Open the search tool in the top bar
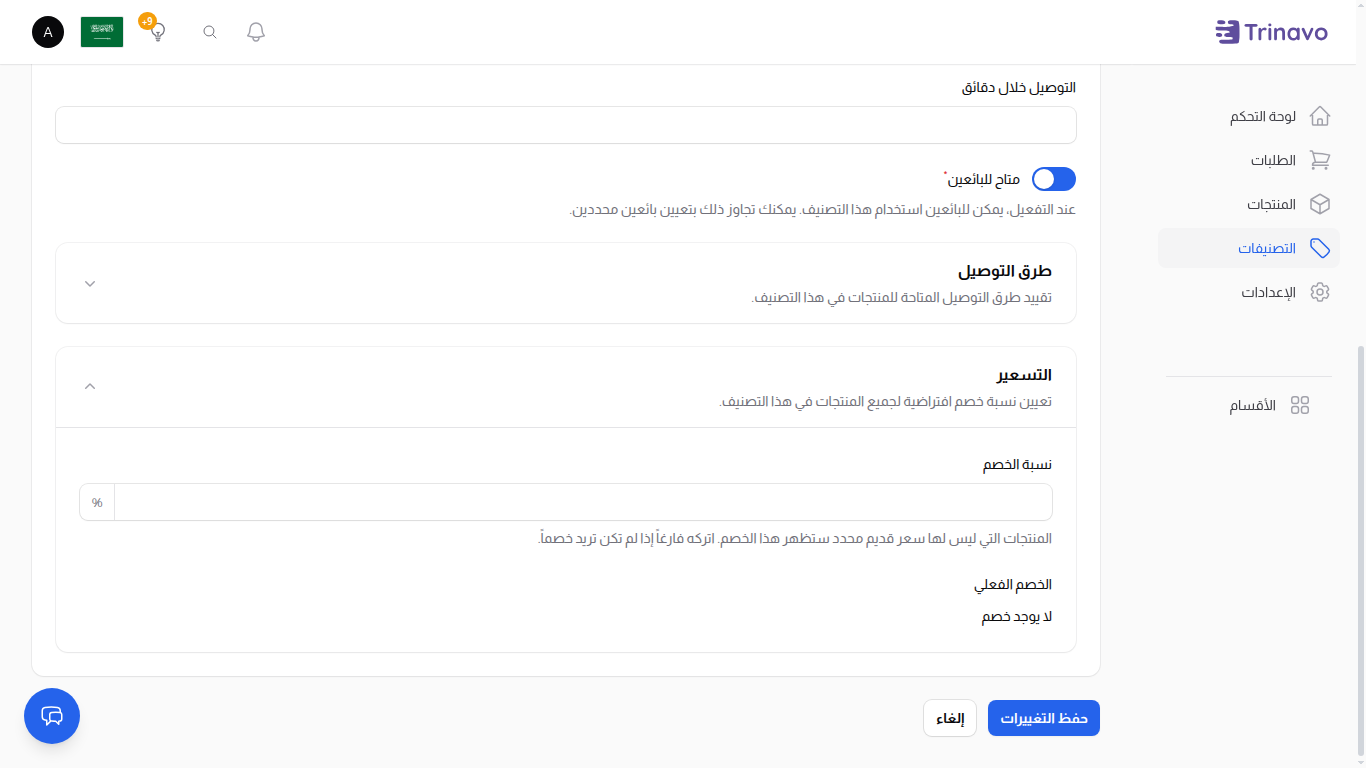Screen dimensions: 1366x768 click(x=209, y=31)
